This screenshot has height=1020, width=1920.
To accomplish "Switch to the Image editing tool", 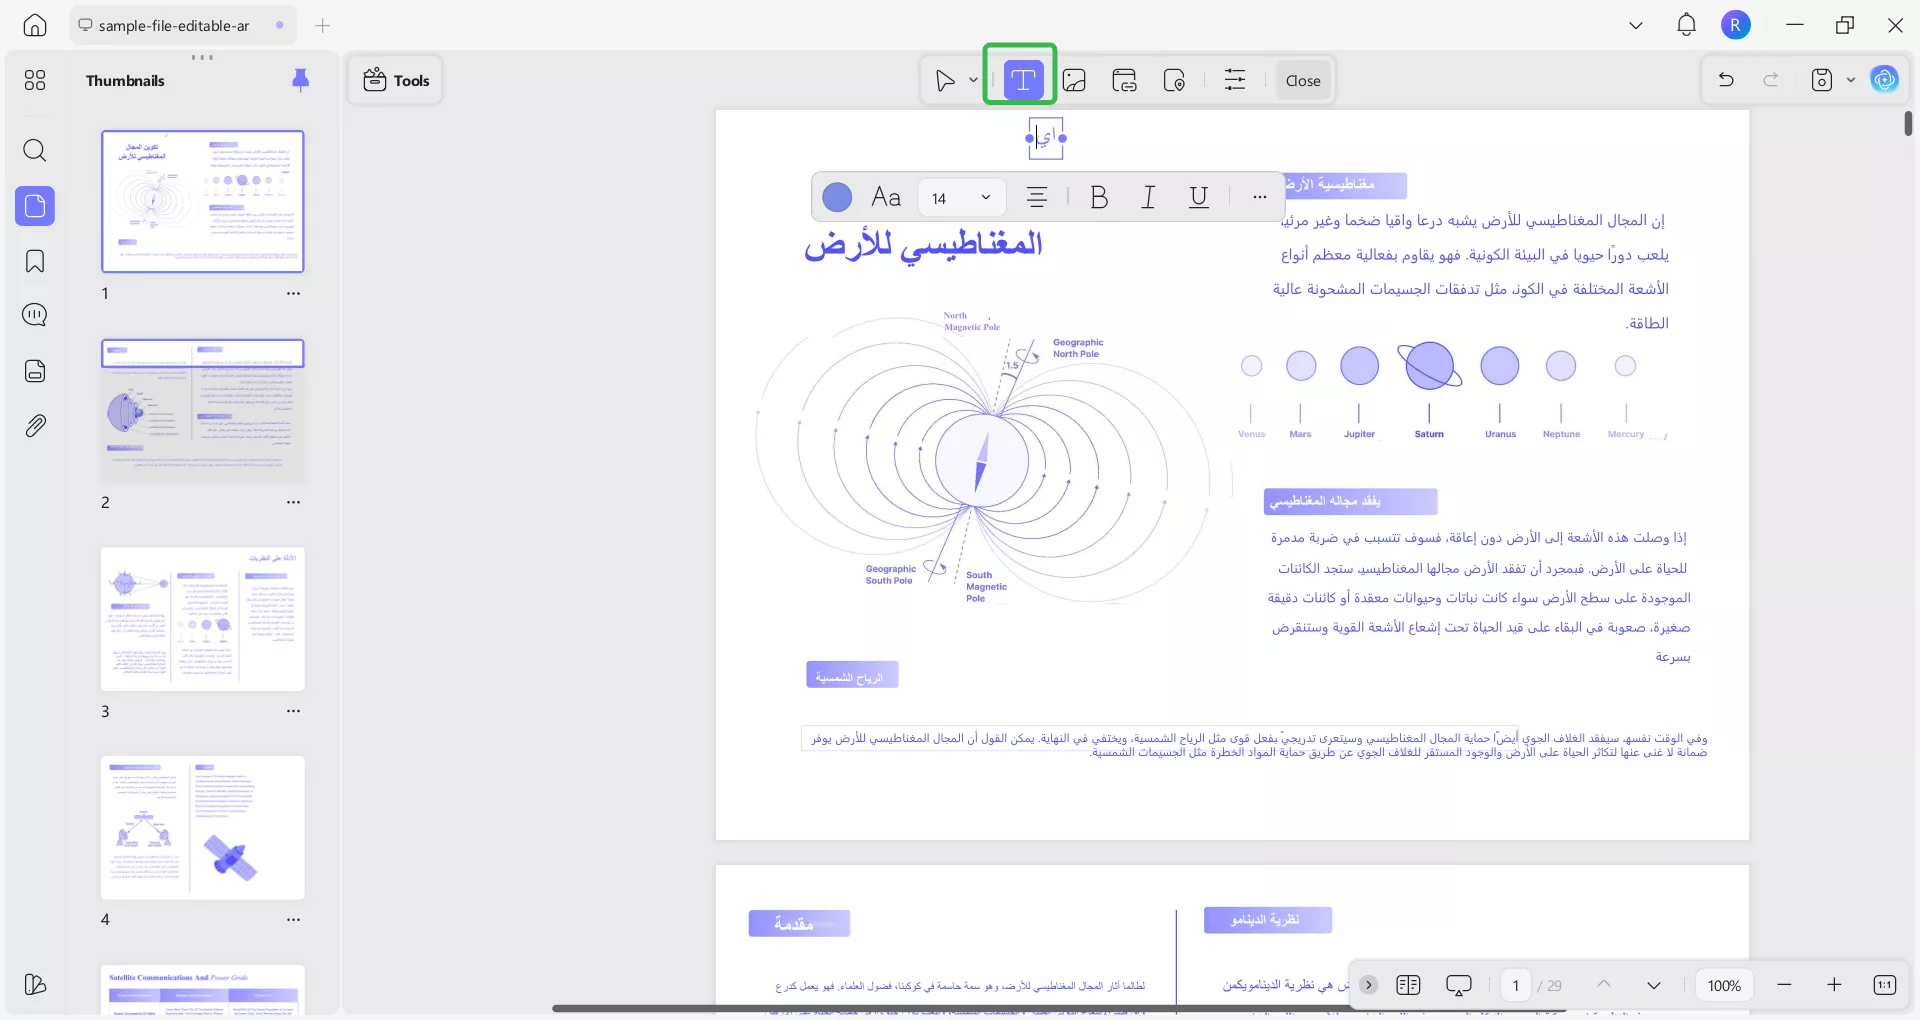I will pyautogui.click(x=1075, y=80).
